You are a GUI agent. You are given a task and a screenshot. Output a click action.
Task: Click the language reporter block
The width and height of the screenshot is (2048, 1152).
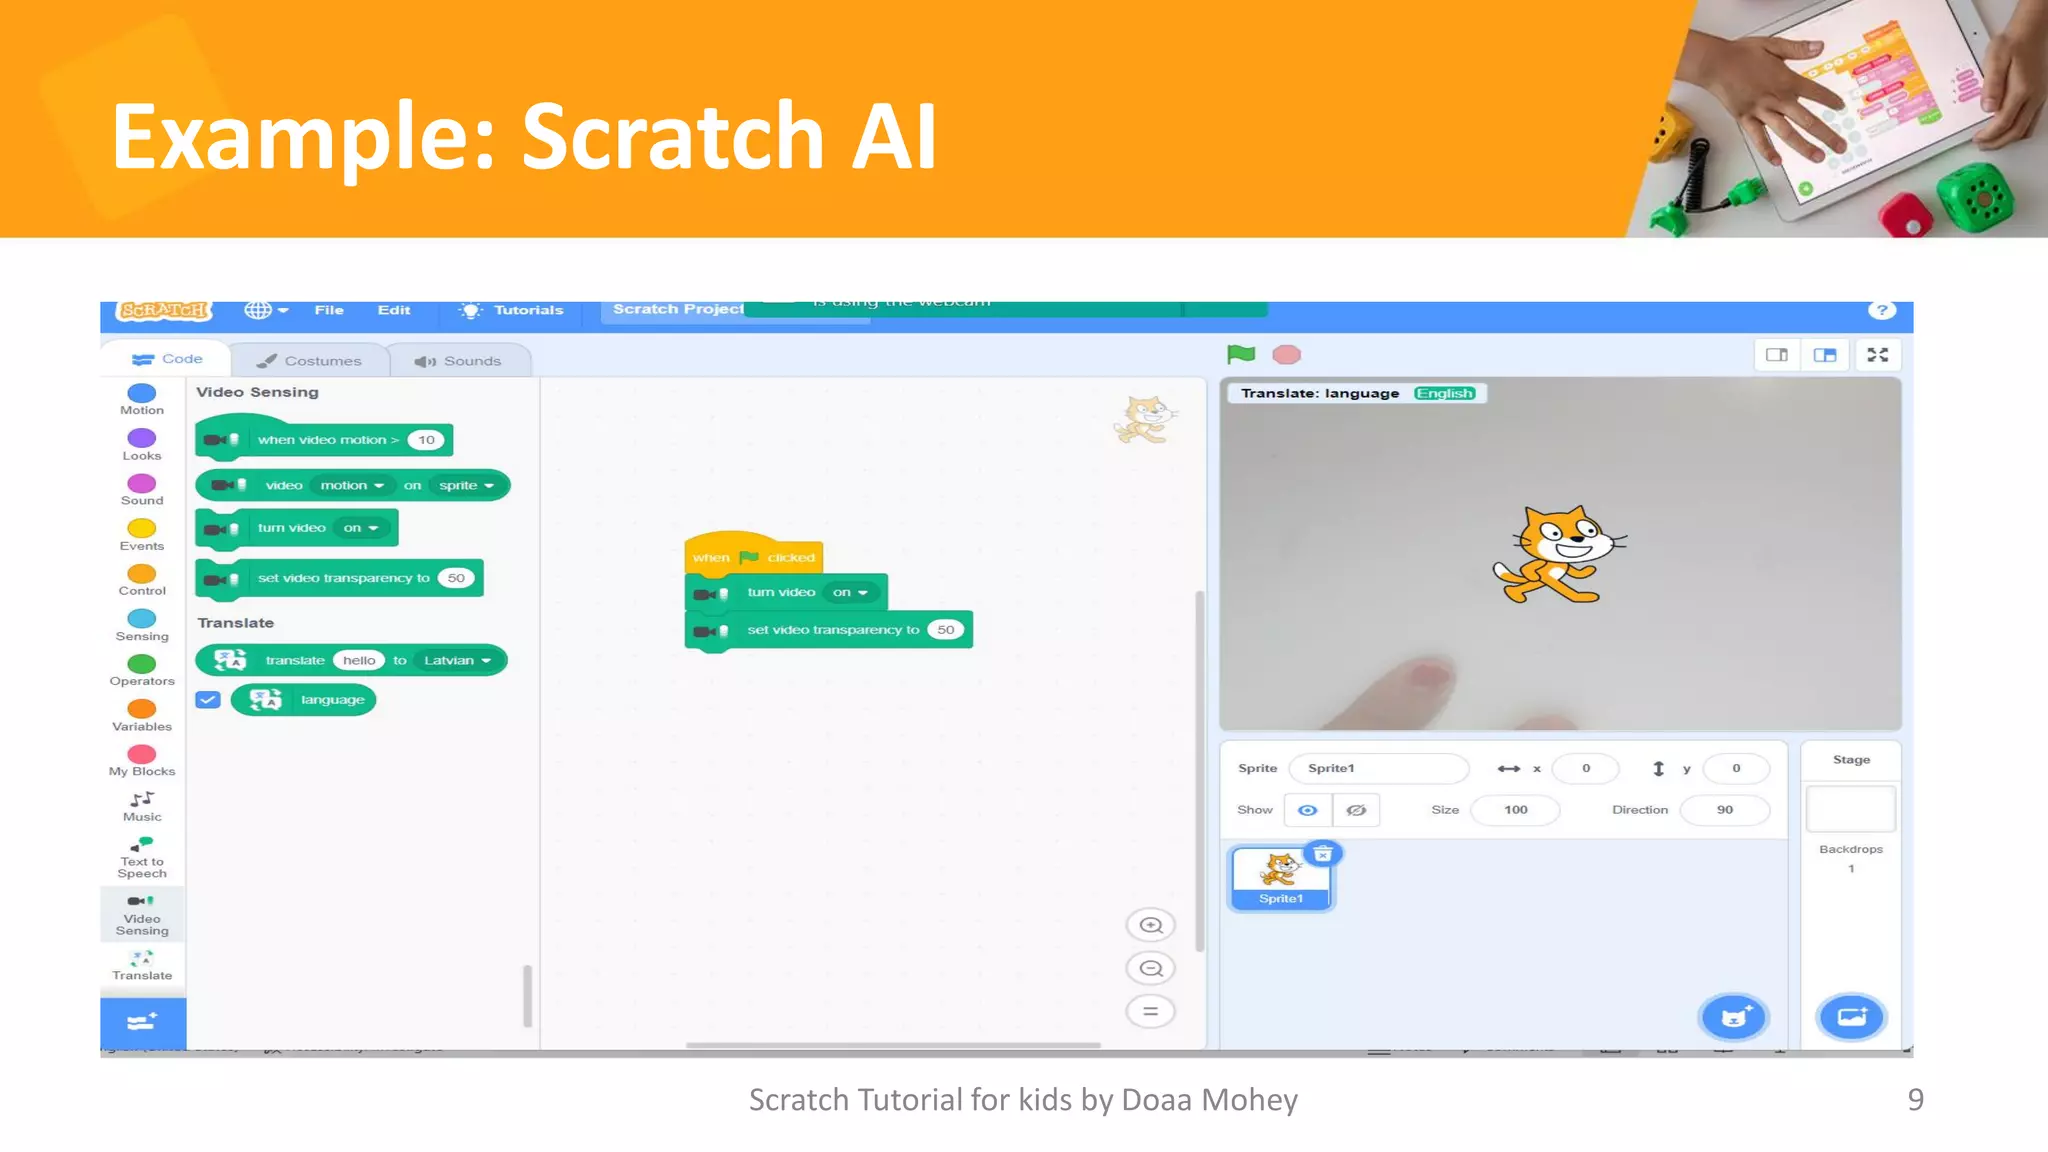tap(303, 700)
